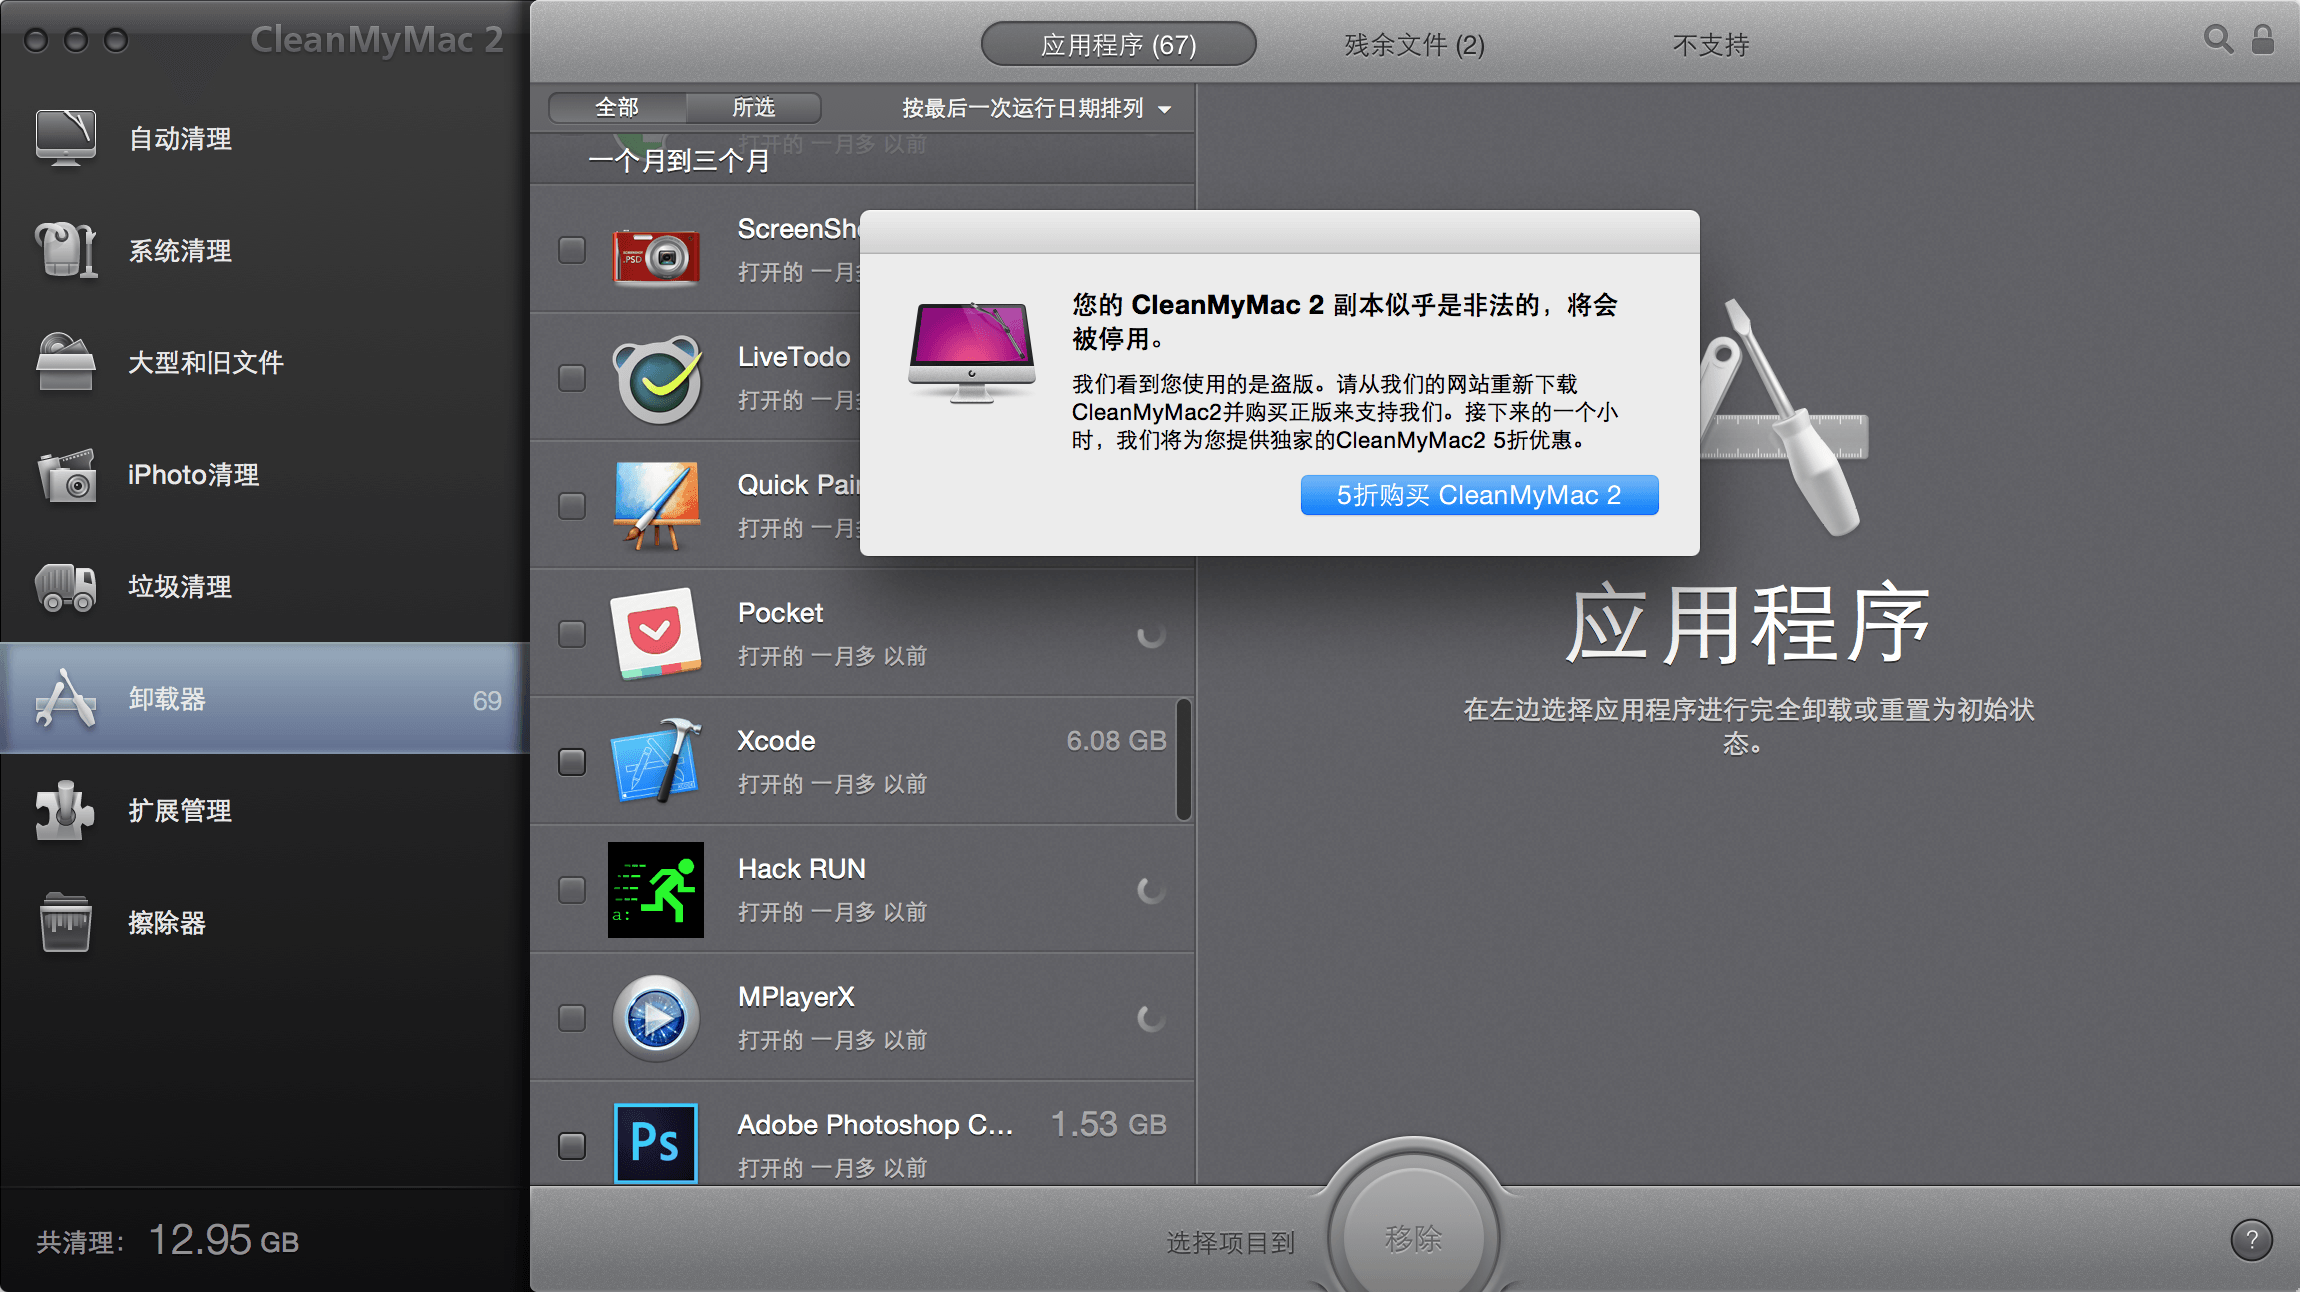This screenshot has height=1292, width=2300.
Task: Select the MPlayerX app icon
Action: coord(656,1018)
